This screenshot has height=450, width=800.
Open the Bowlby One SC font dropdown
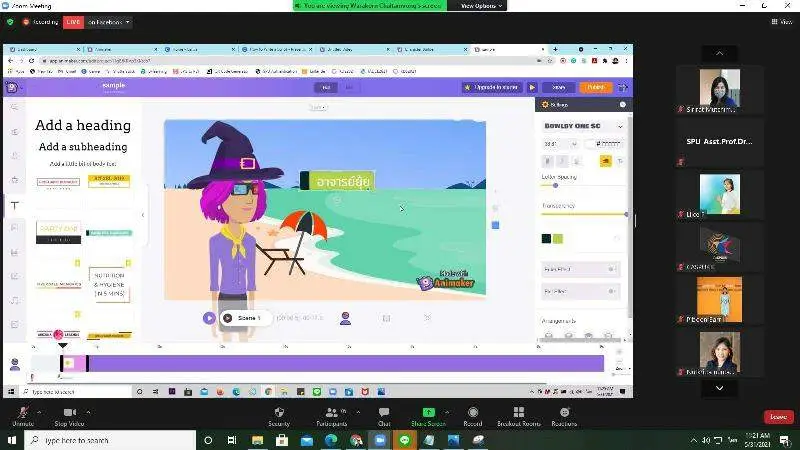[582, 126]
